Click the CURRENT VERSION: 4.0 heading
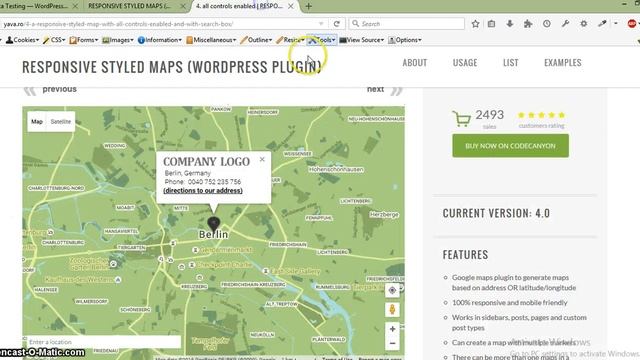Image resolution: width=640 pixels, height=360 pixels. [x=496, y=213]
